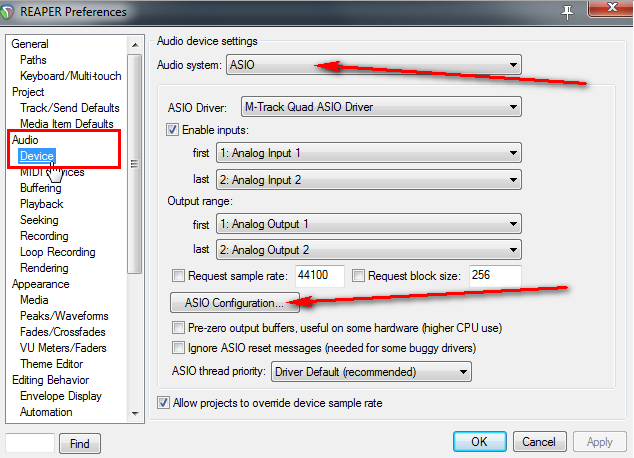The width and height of the screenshot is (634, 458).
Task: Select Keyboard/Multi-touch preferences page
Action: pos(71,76)
